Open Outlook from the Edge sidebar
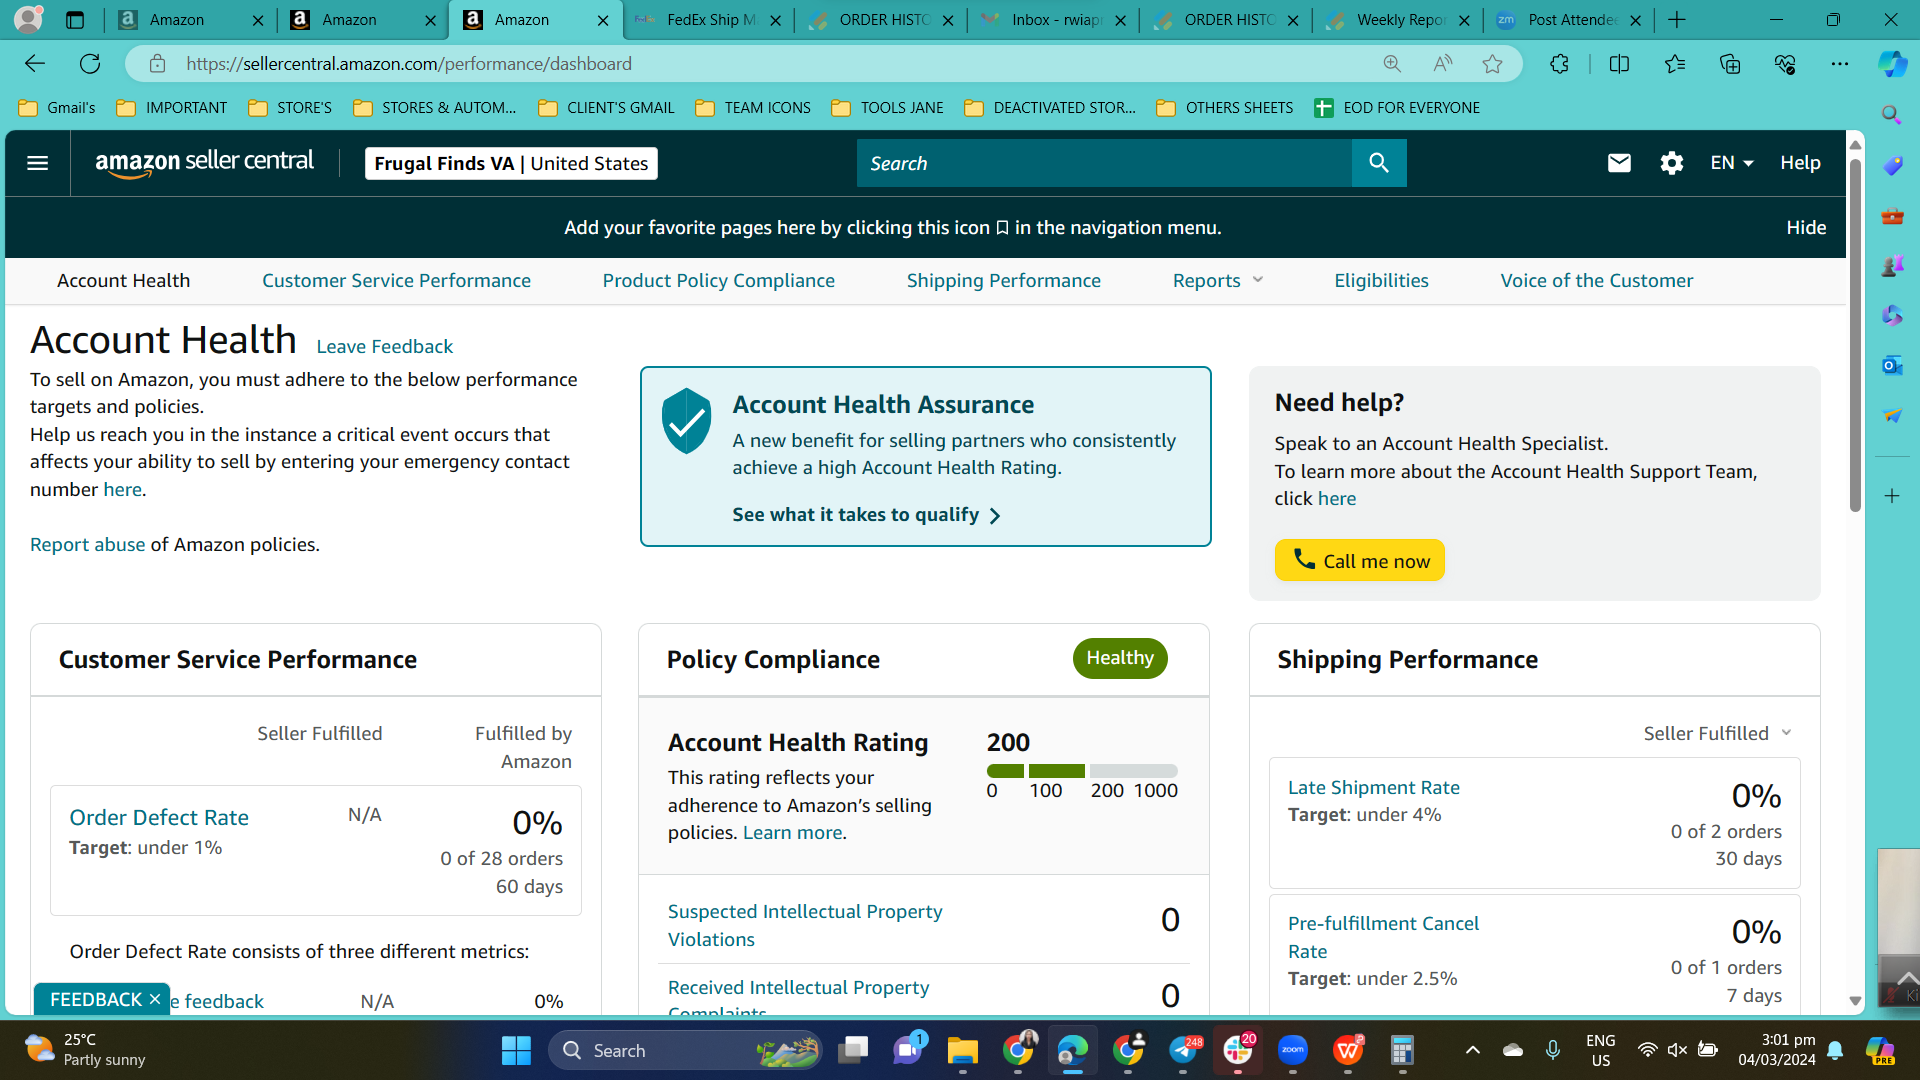 pyautogui.click(x=1891, y=366)
